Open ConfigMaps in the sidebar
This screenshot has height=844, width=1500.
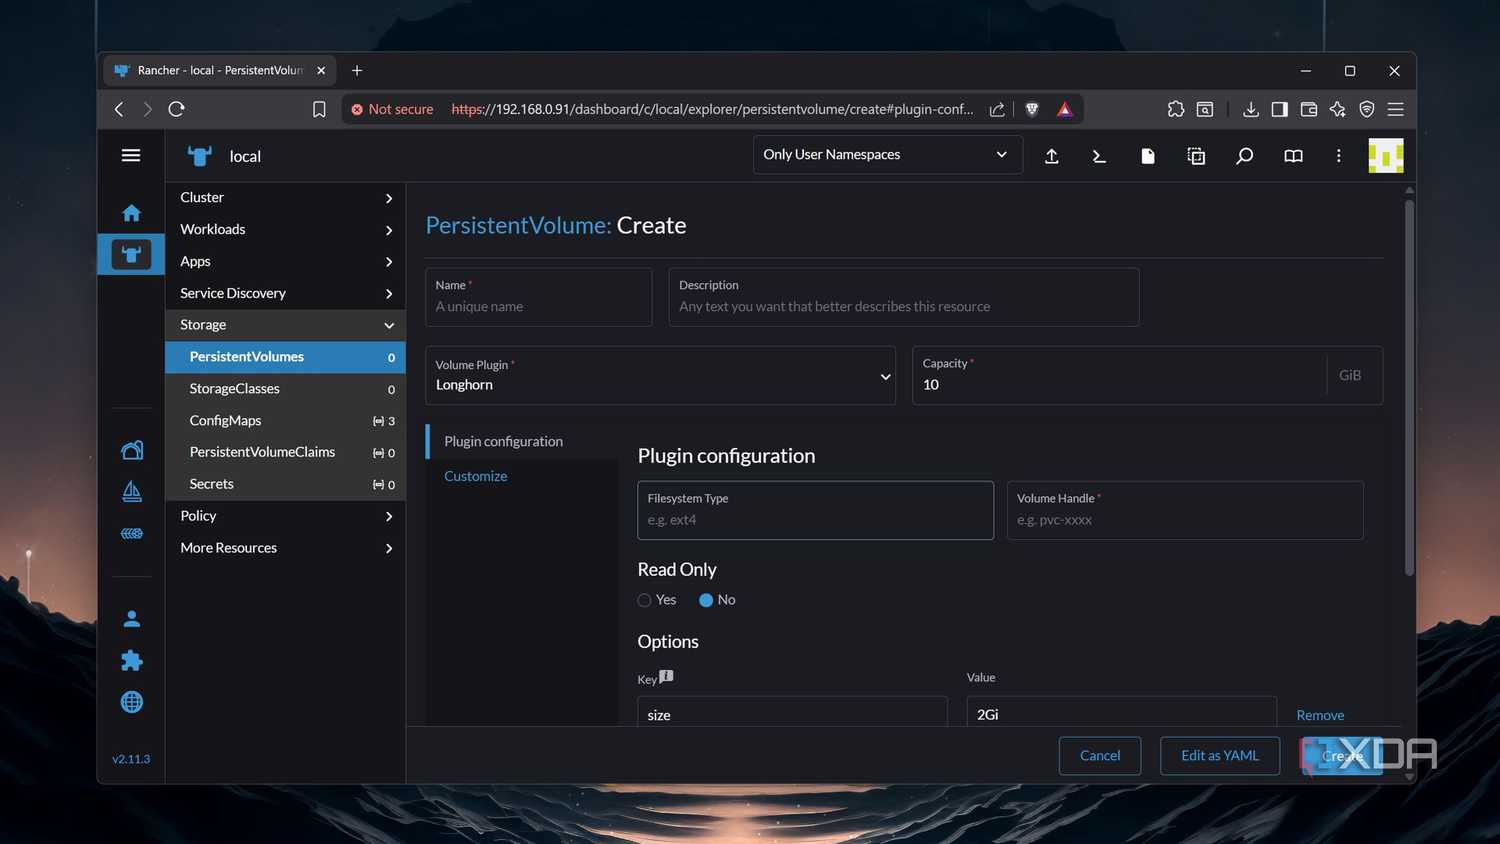coord(285,420)
